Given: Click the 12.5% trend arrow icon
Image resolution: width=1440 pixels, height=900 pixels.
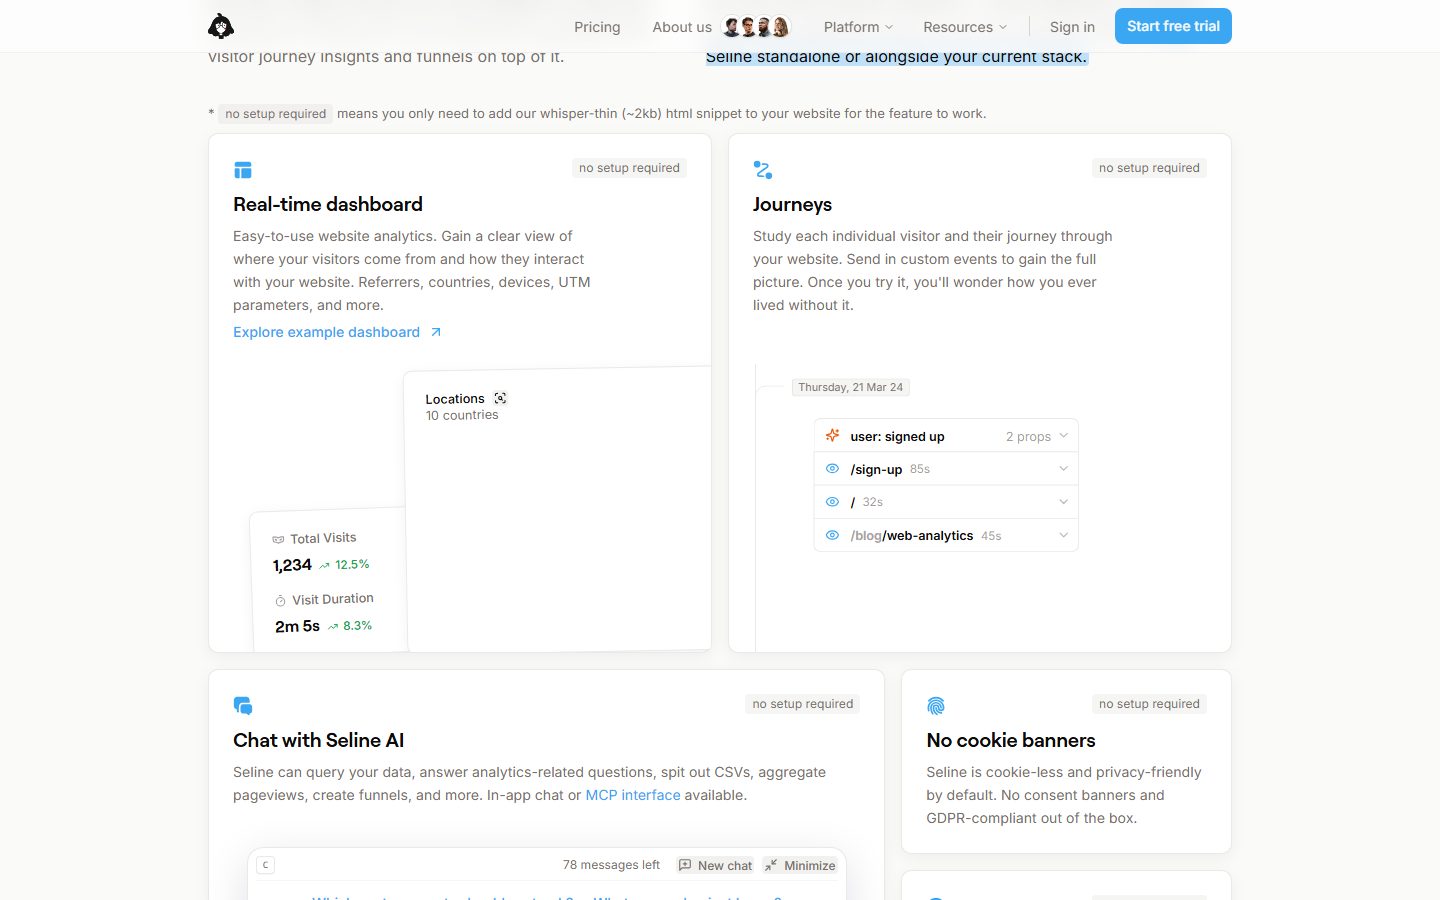Looking at the screenshot, I should click(x=325, y=566).
